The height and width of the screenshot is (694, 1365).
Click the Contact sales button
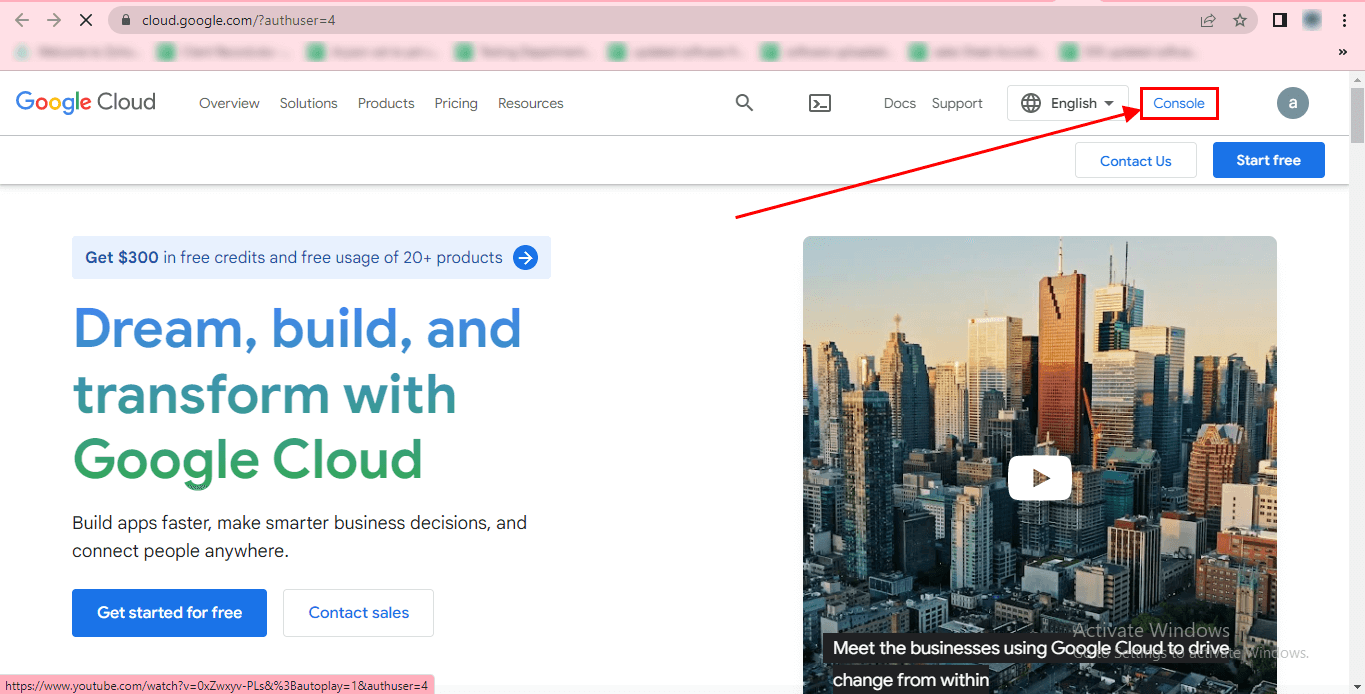(x=358, y=613)
